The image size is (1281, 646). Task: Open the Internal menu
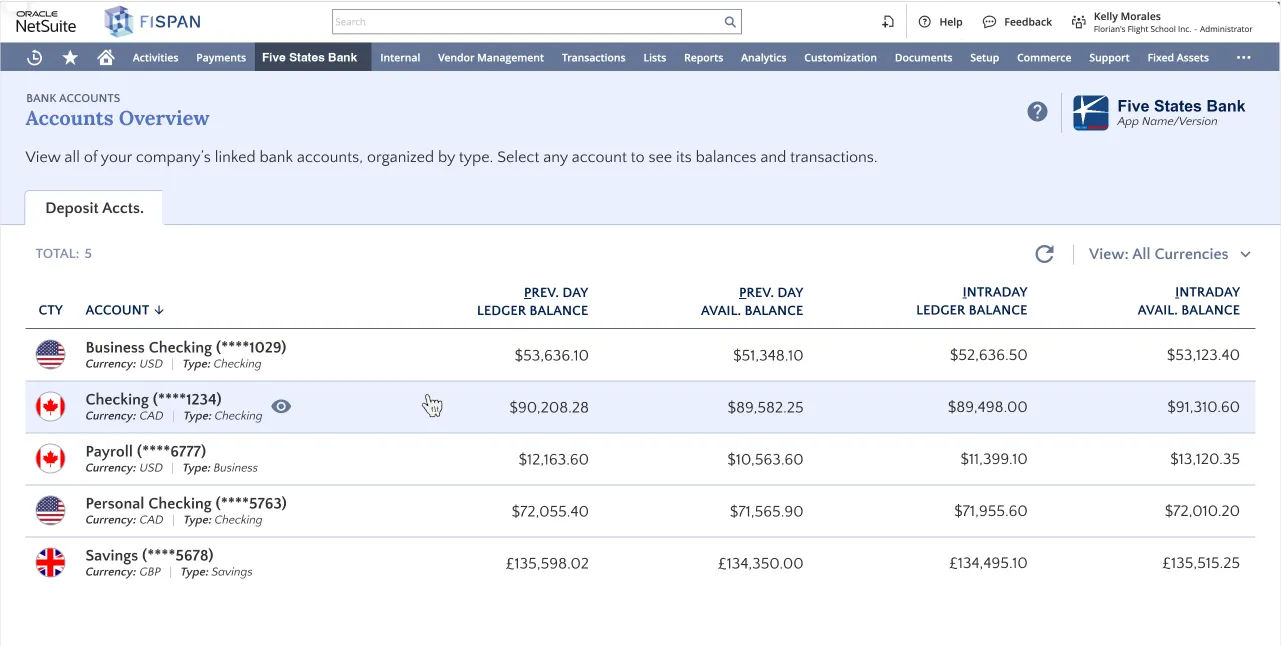pyautogui.click(x=400, y=57)
